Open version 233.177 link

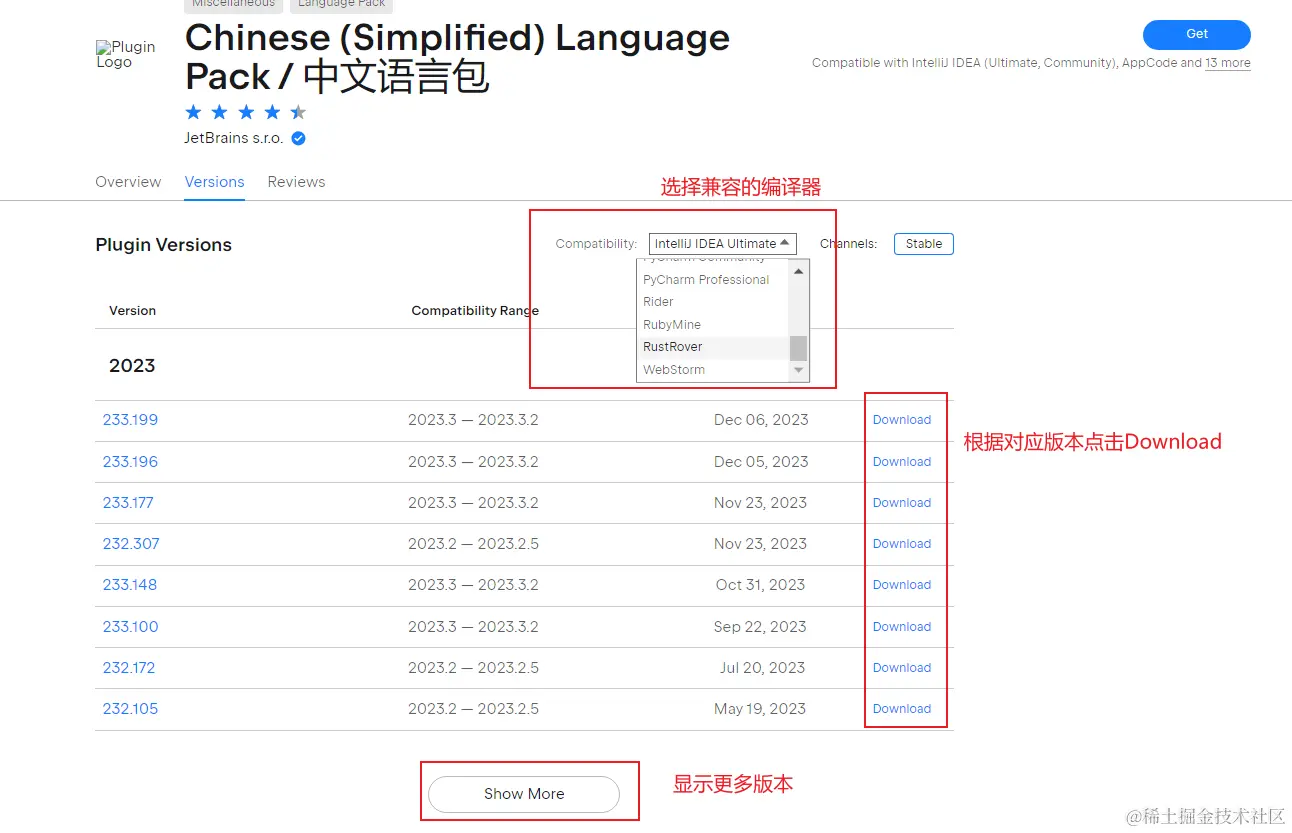pyautogui.click(x=128, y=503)
